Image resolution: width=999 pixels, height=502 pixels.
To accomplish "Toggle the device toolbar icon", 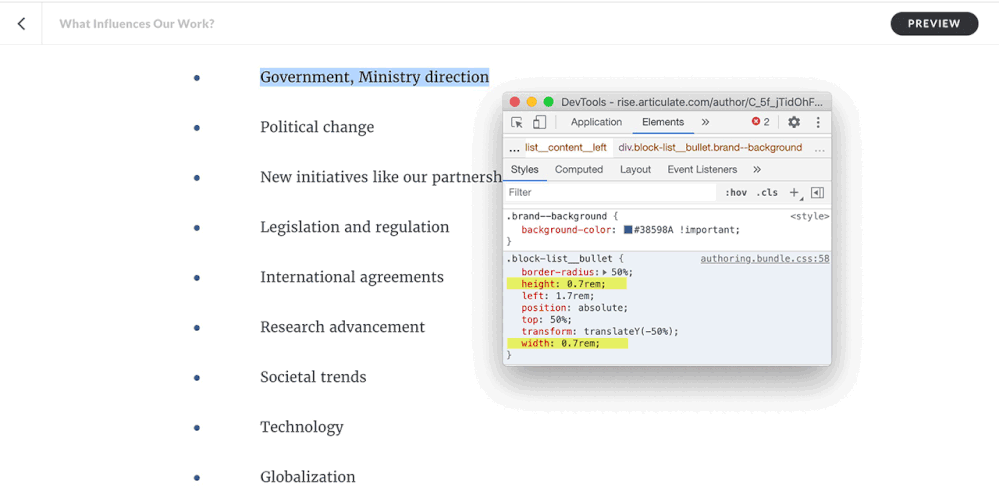I will click(x=539, y=122).
